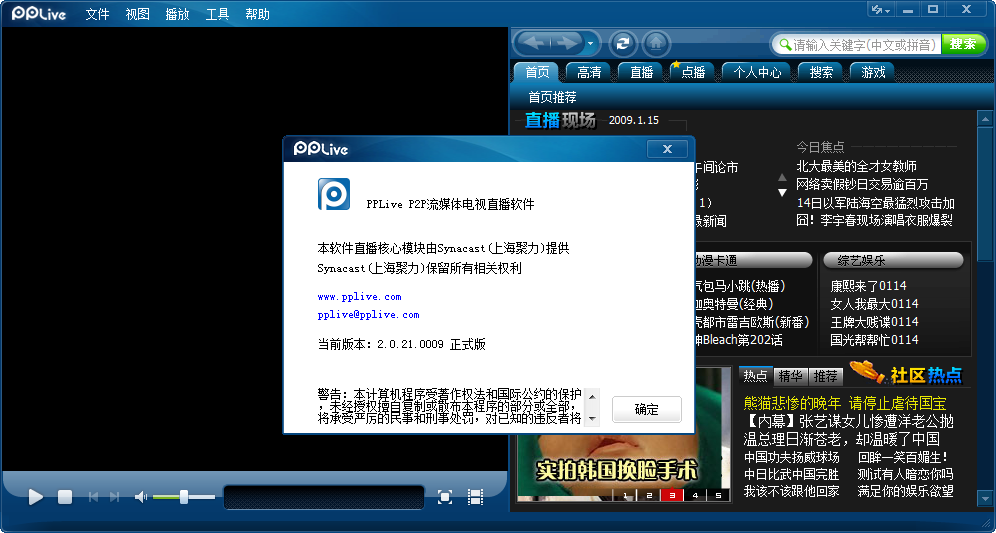Select slideshow page 4
Viewport: 996px width, 533px height.
click(695, 495)
